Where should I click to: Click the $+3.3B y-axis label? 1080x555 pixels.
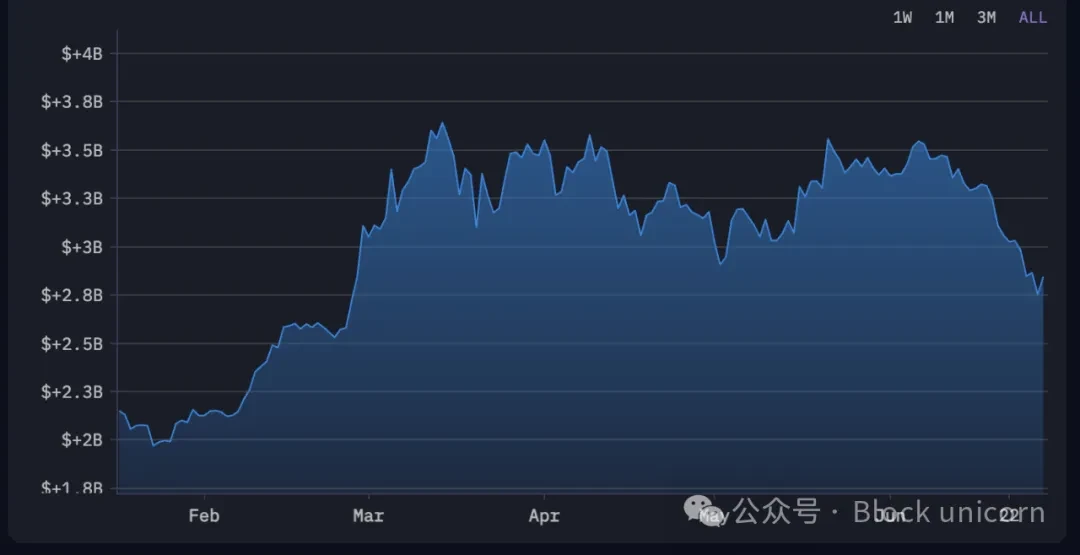click(72, 198)
